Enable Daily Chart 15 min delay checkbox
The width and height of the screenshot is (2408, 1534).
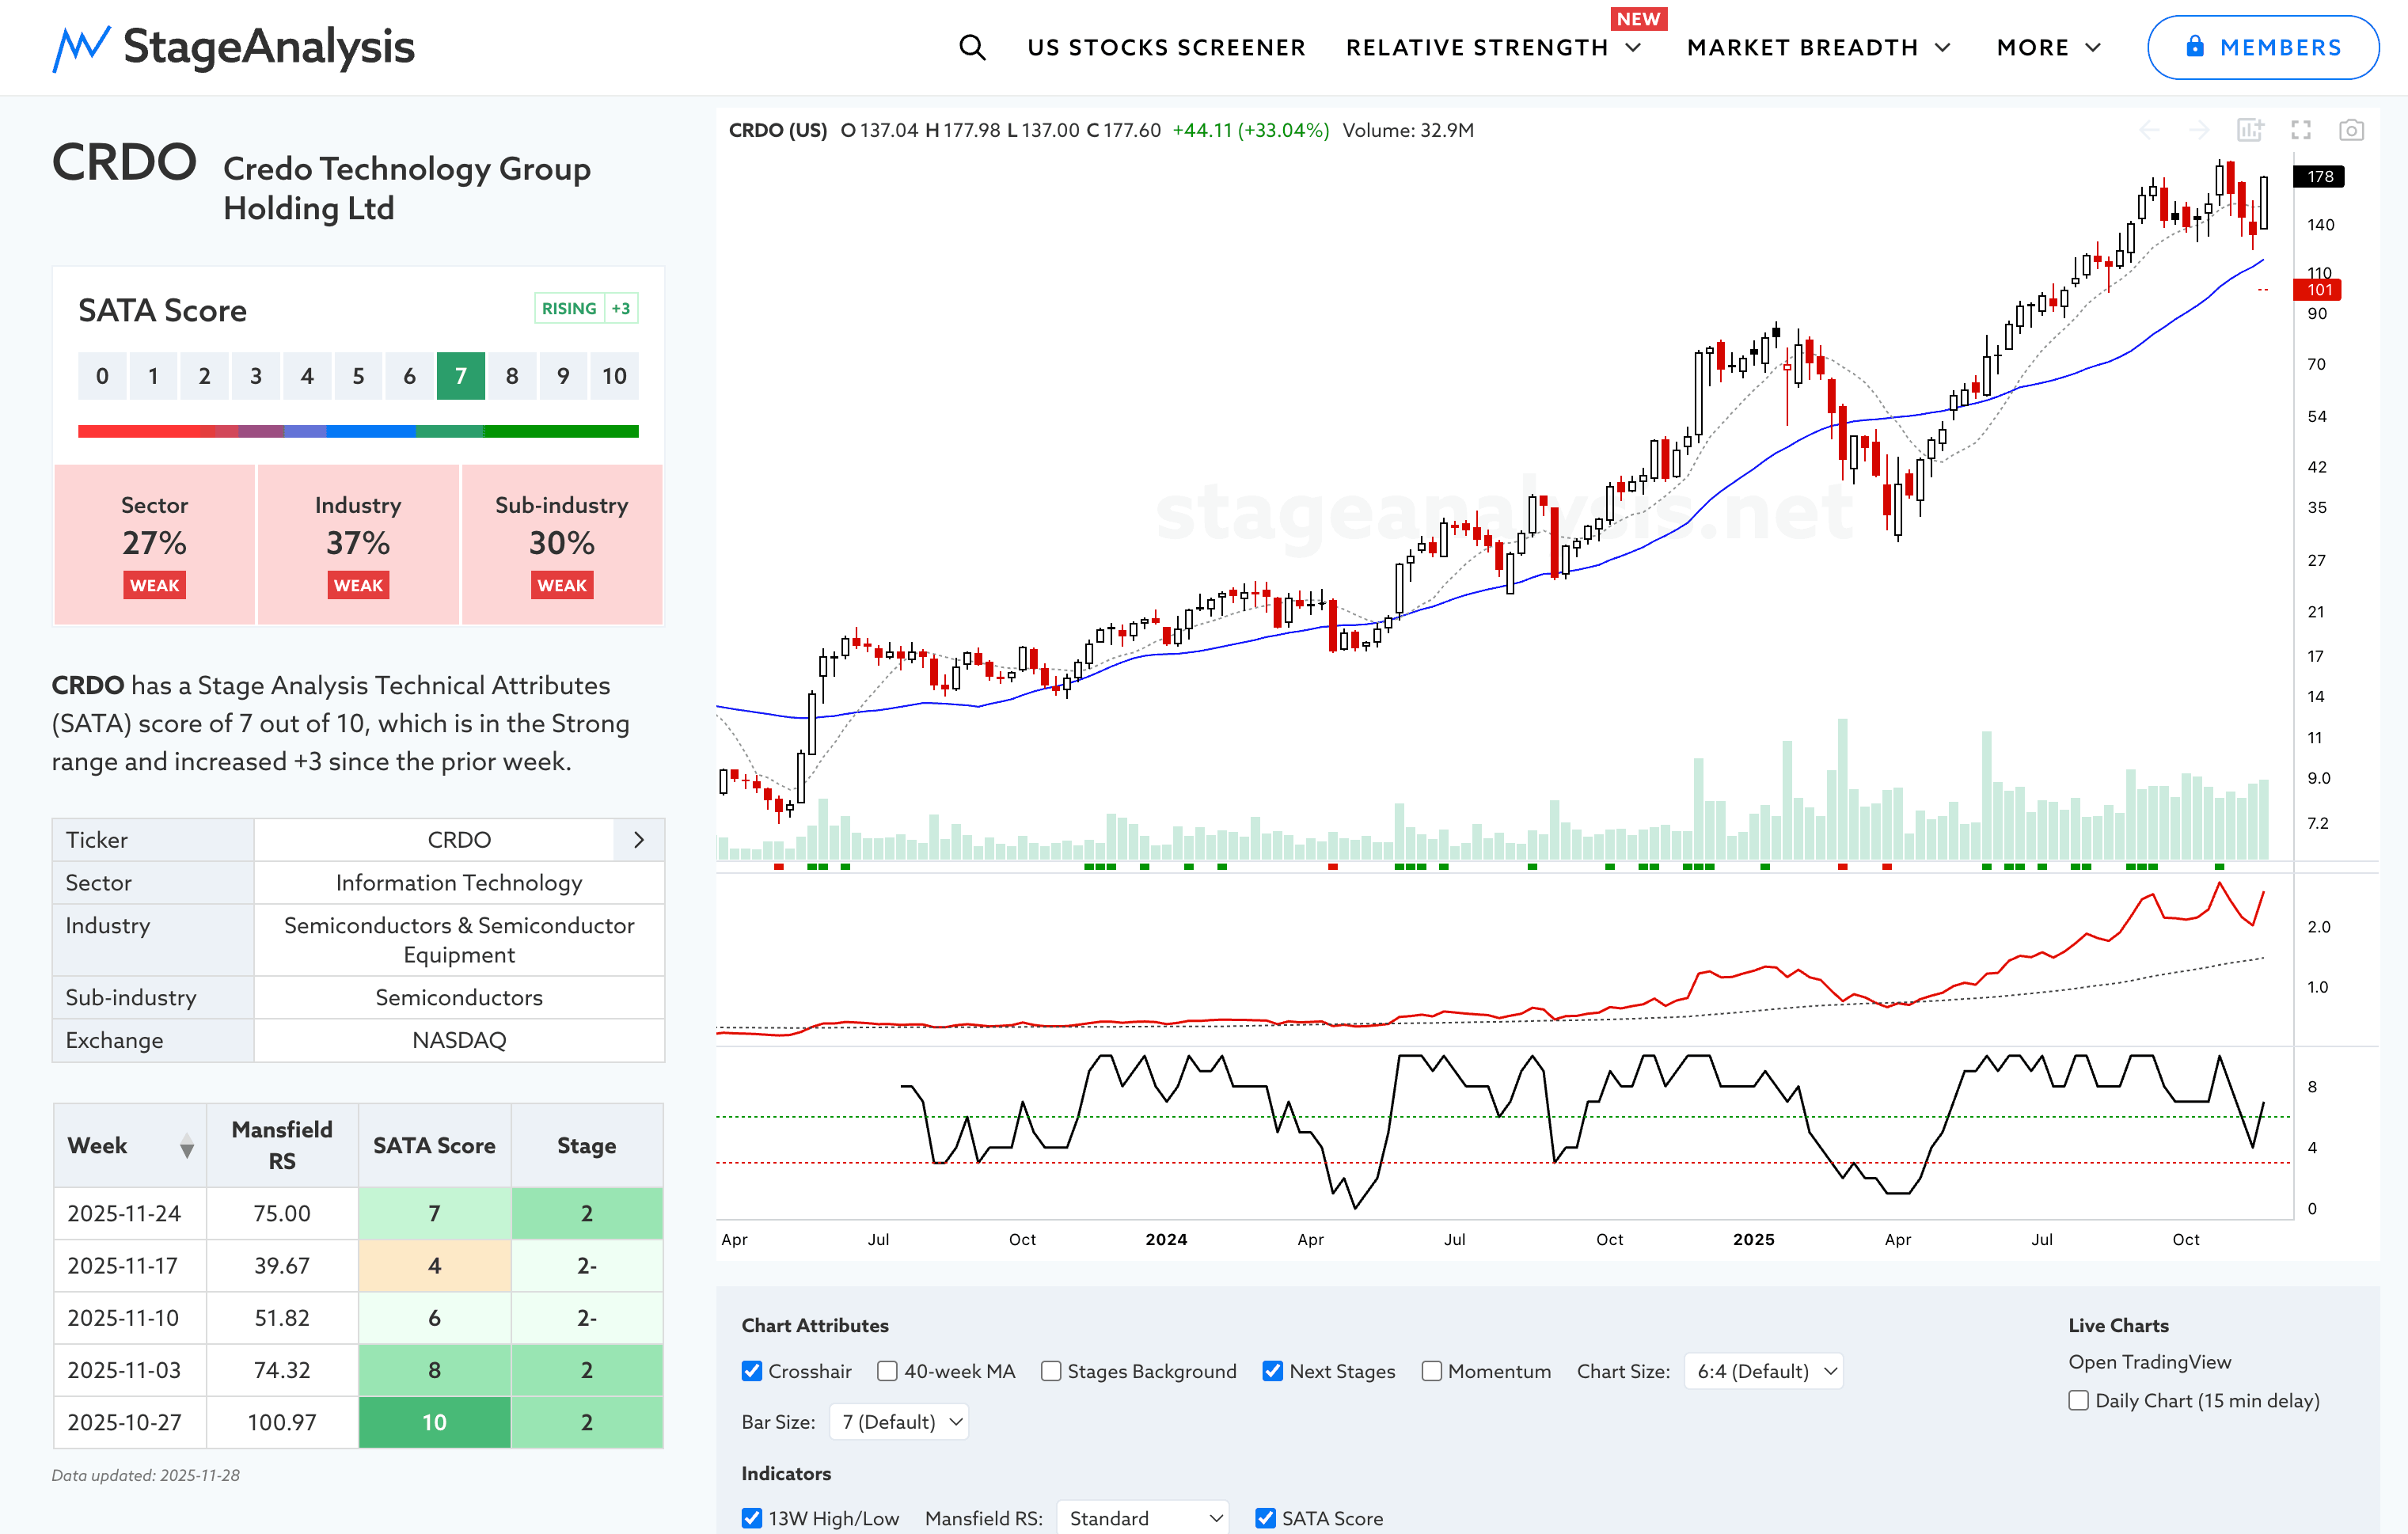coord(2078,1400)
